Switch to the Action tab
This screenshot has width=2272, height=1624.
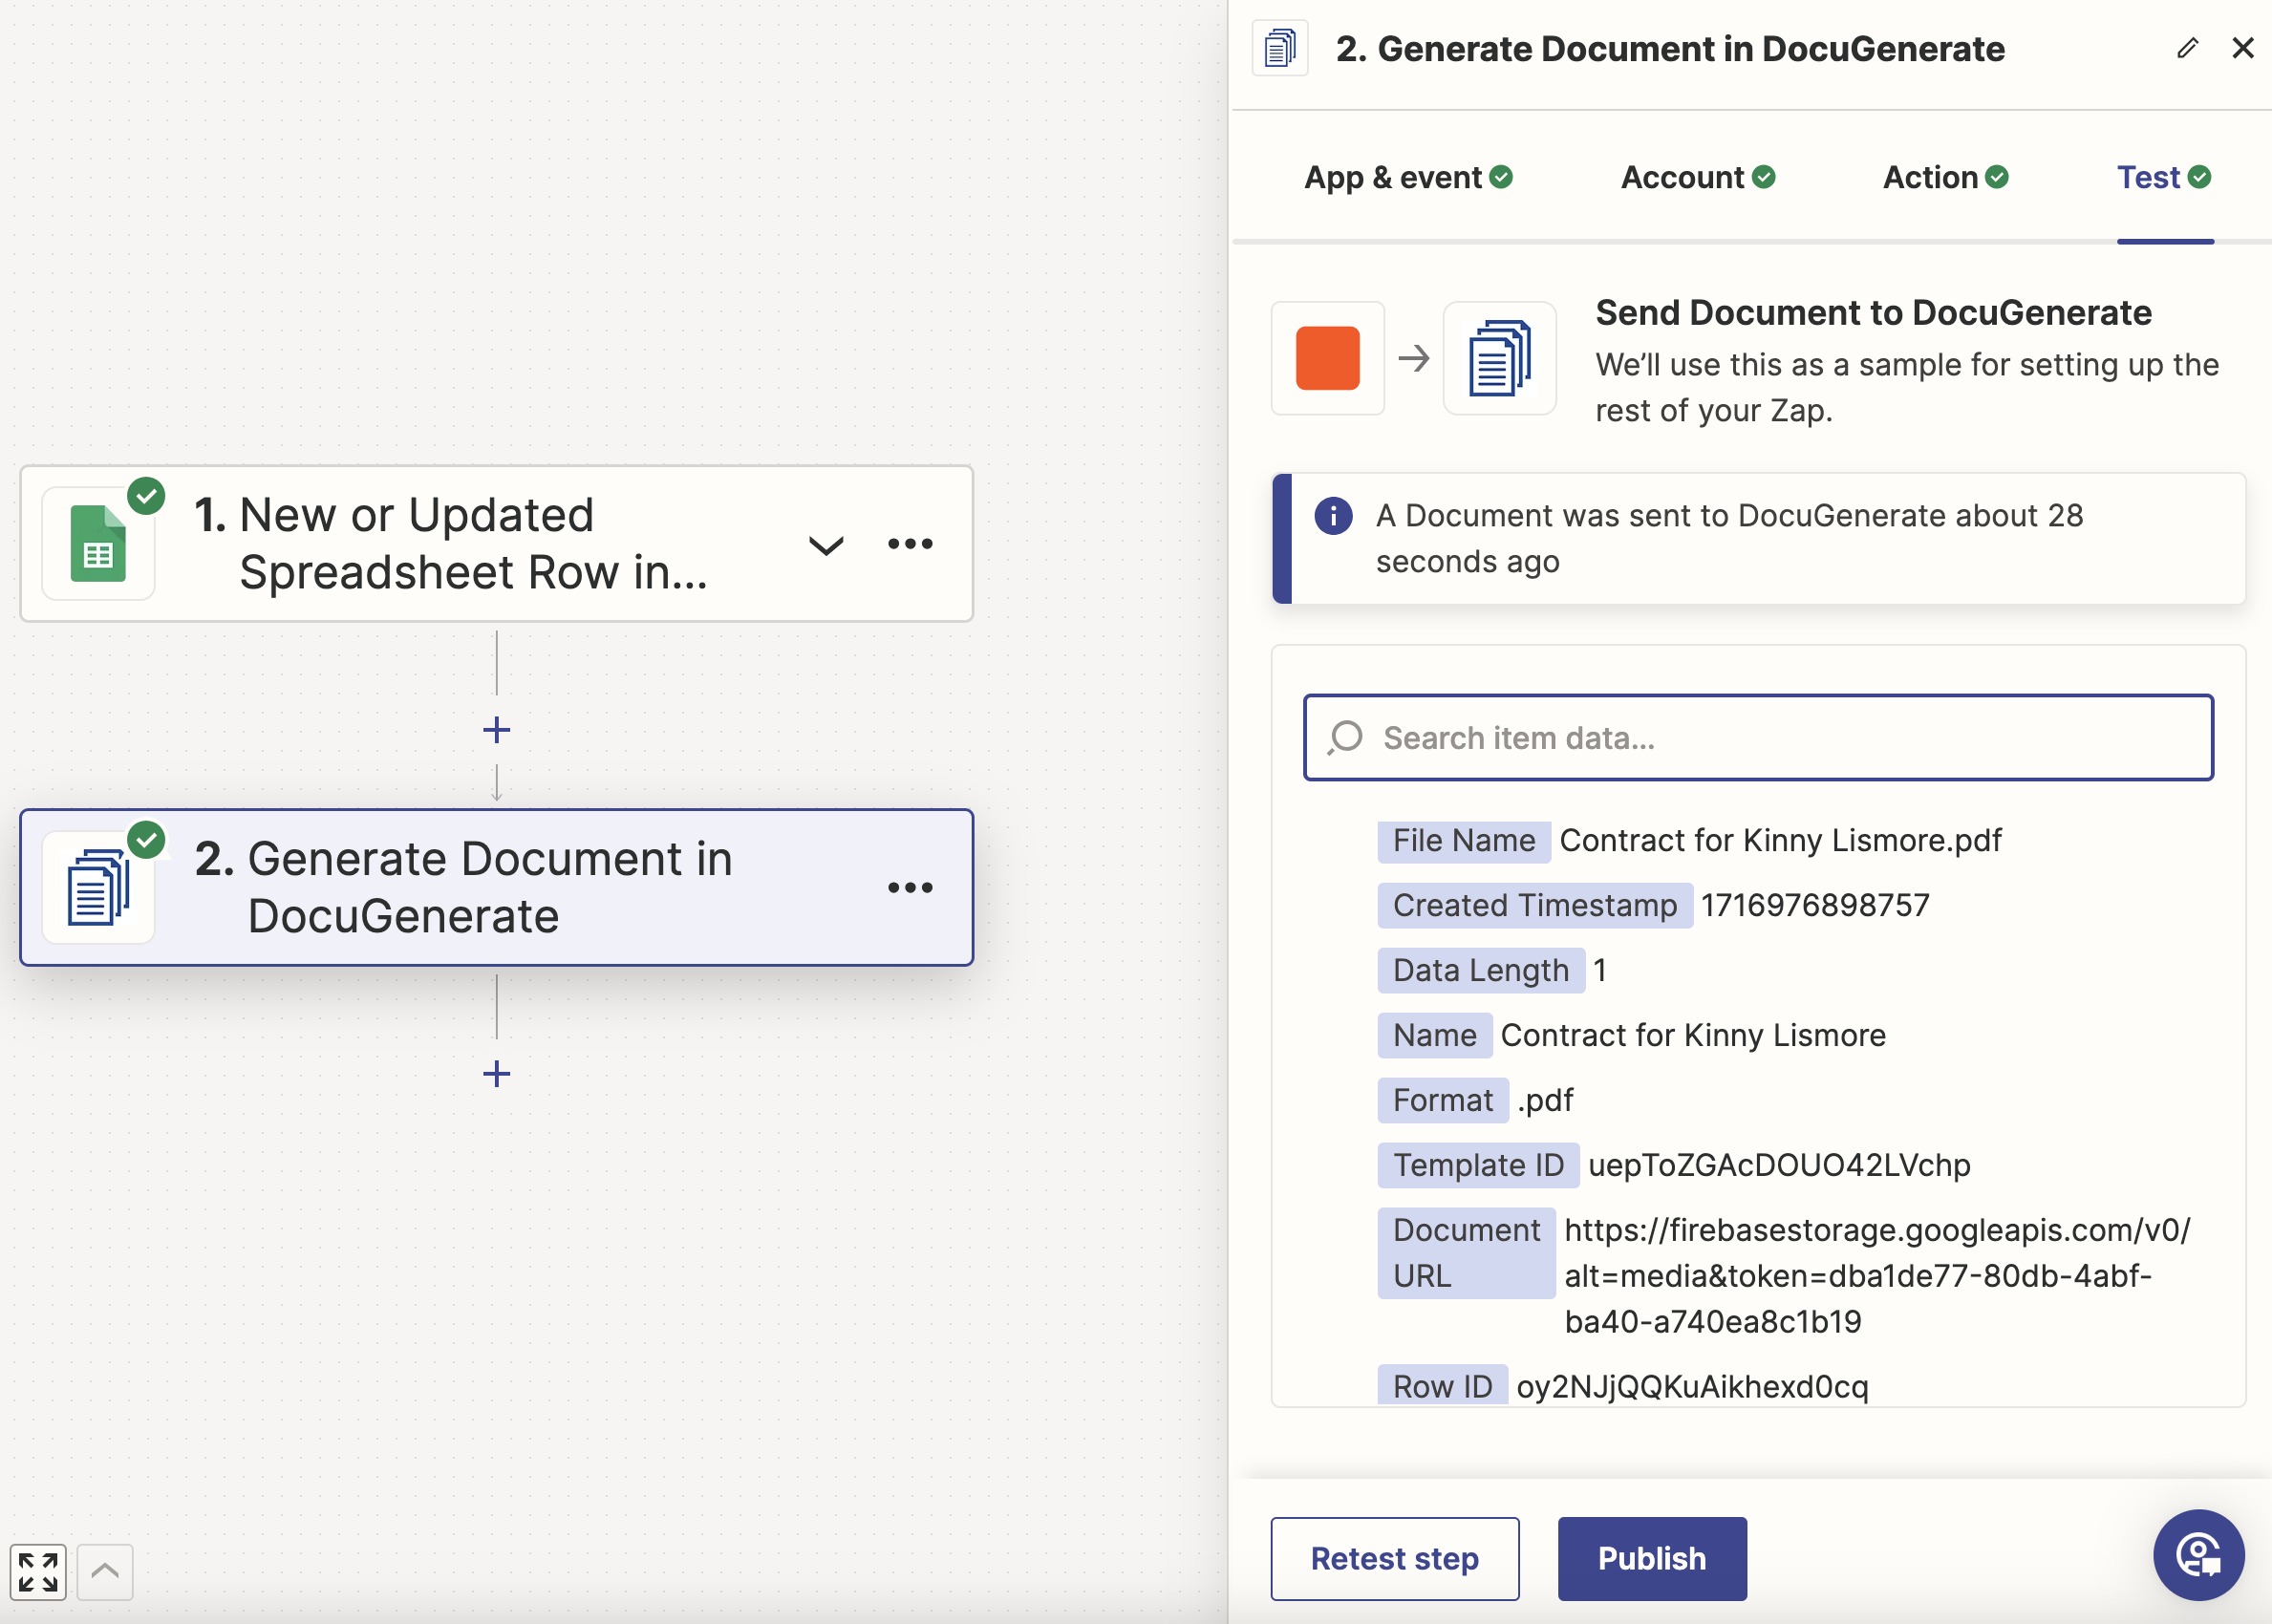click(1945, 177)
